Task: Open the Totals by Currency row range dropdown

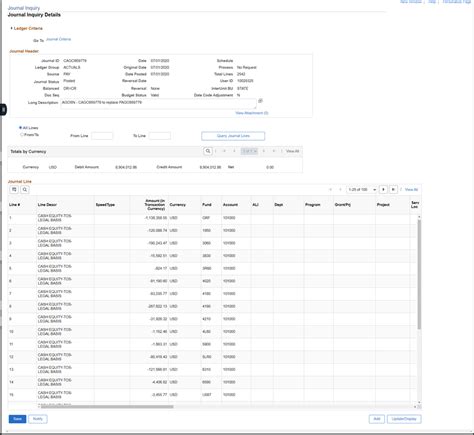Action: tap(249, 151)
